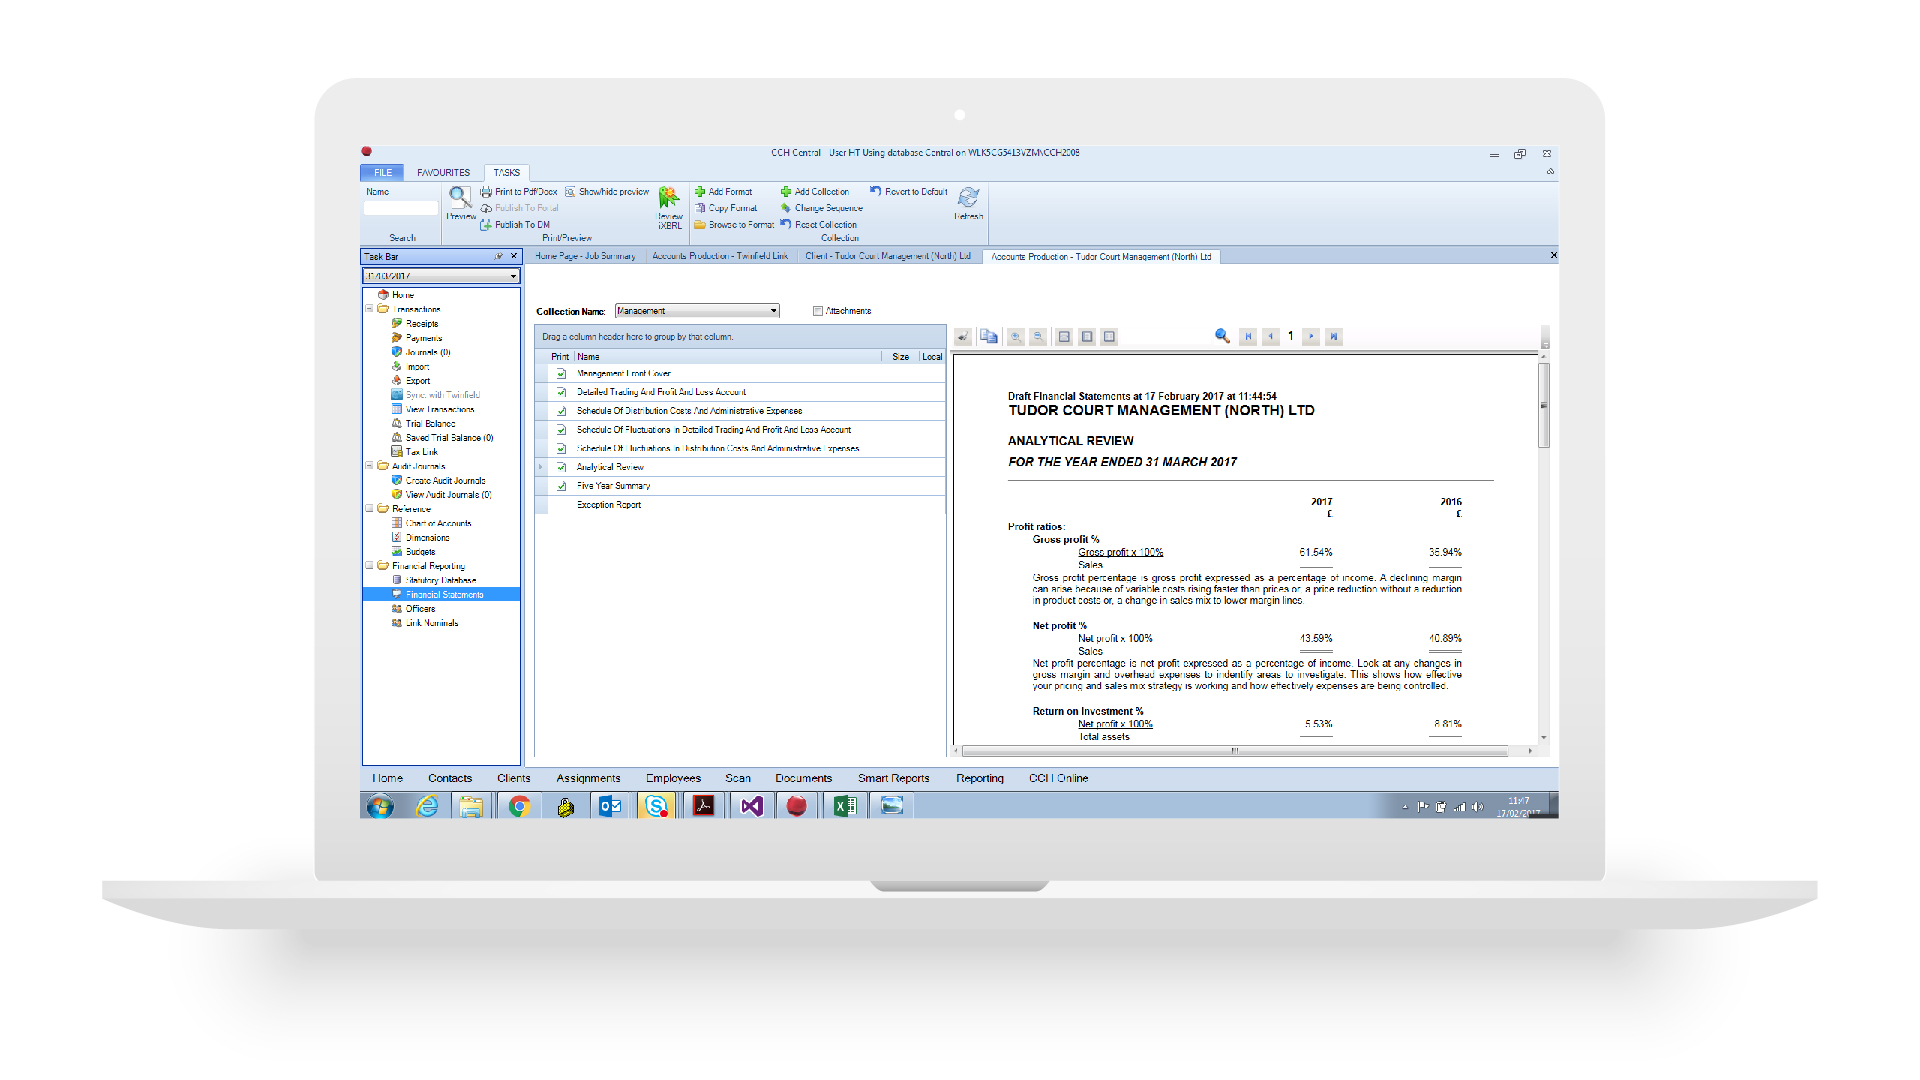The height and width of the screenshot is (1080, 1920).
Task: Open Review iXBRL tool
Action: pyautogui.click(x=669, y=199)
